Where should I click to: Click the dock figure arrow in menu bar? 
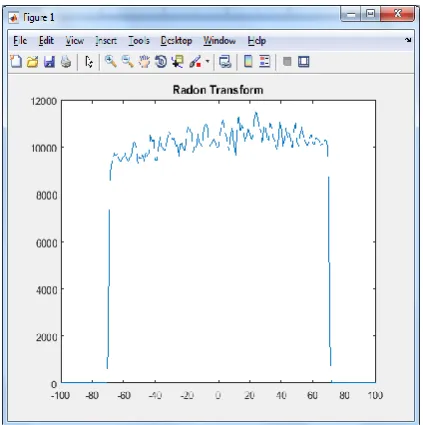point(408,40)
